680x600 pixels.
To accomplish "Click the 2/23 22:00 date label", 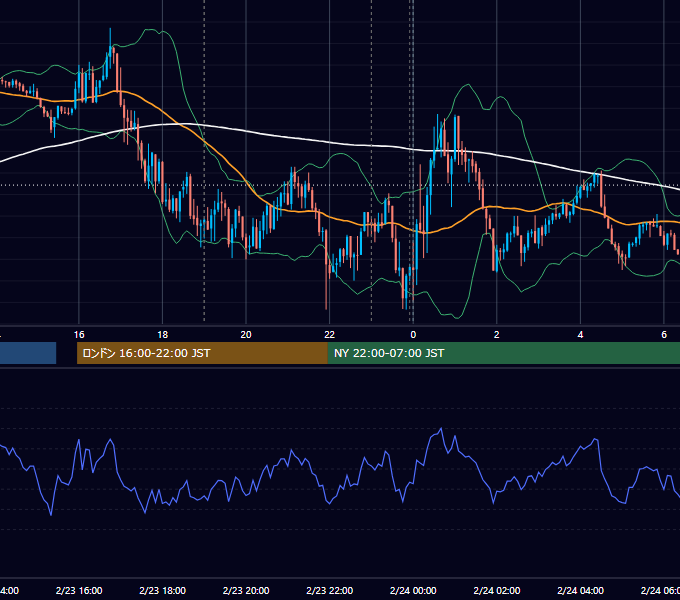I will coord(330,590).
